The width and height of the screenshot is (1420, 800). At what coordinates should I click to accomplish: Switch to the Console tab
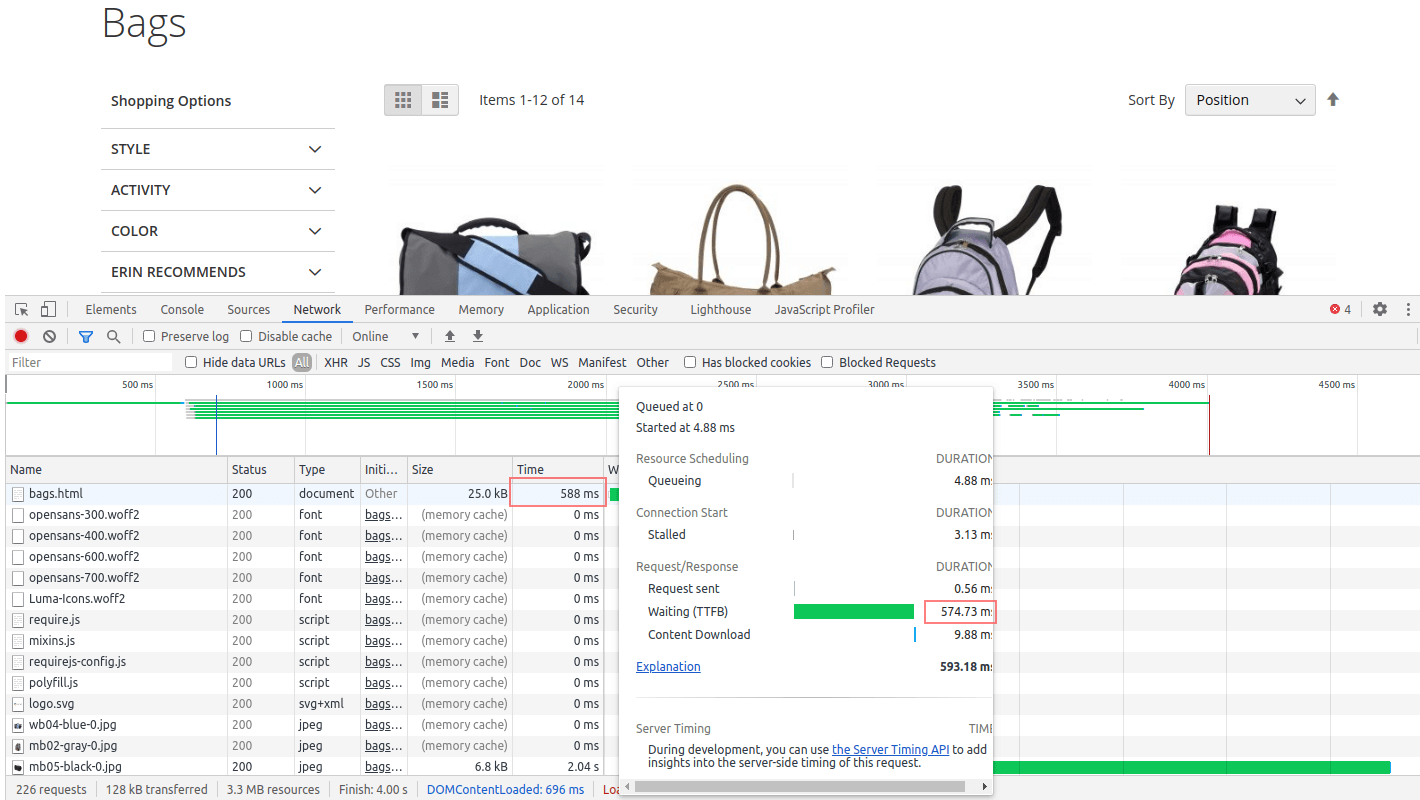(x=181, y=309)
